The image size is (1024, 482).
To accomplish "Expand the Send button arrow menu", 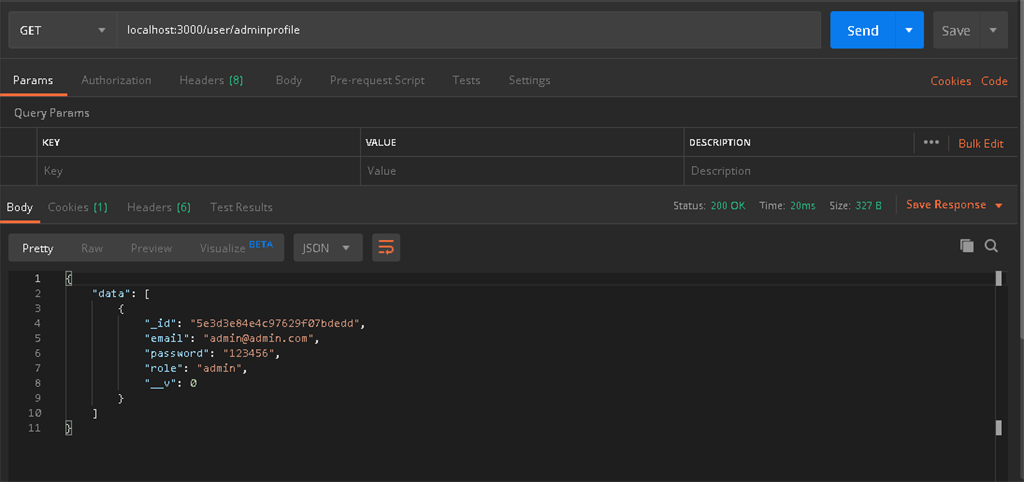I will [908, 31].
